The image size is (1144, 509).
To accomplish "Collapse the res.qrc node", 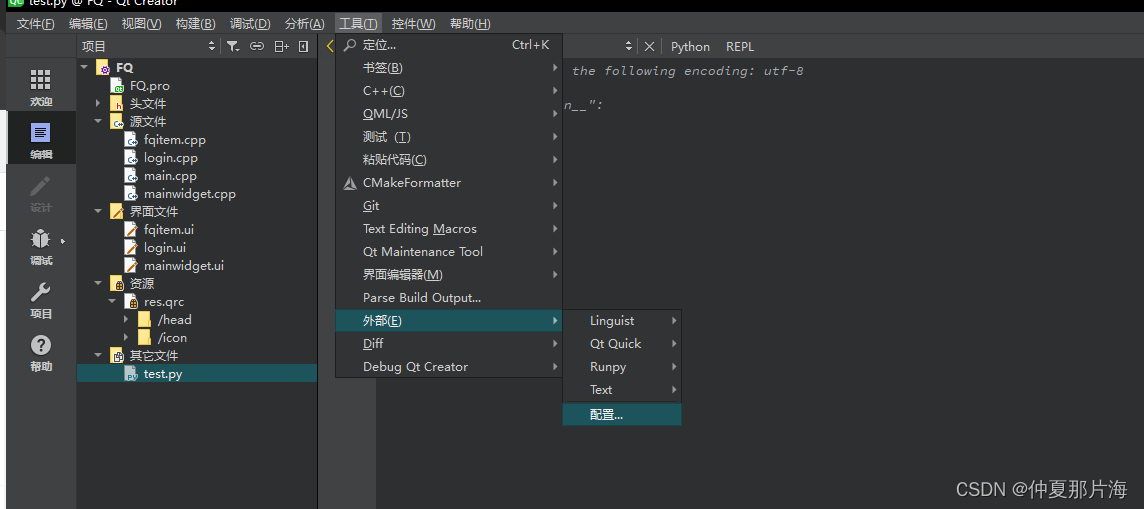I will tap(112, 301).
